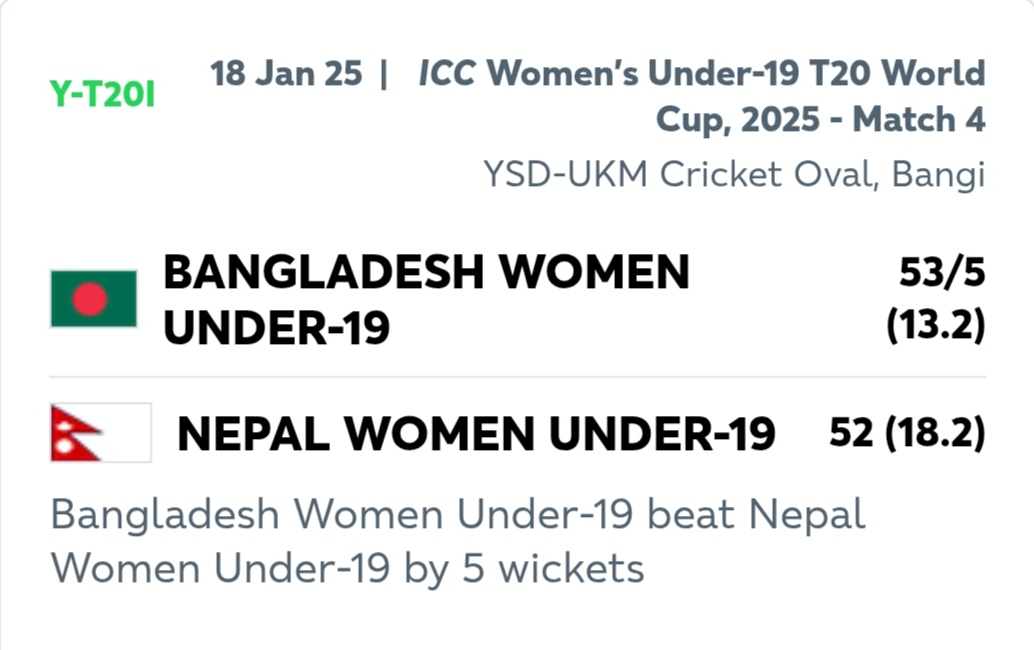This screenshot has height=650, width=1034.
Task: Click the divider line between teams
Action: (x=518, y=377)
